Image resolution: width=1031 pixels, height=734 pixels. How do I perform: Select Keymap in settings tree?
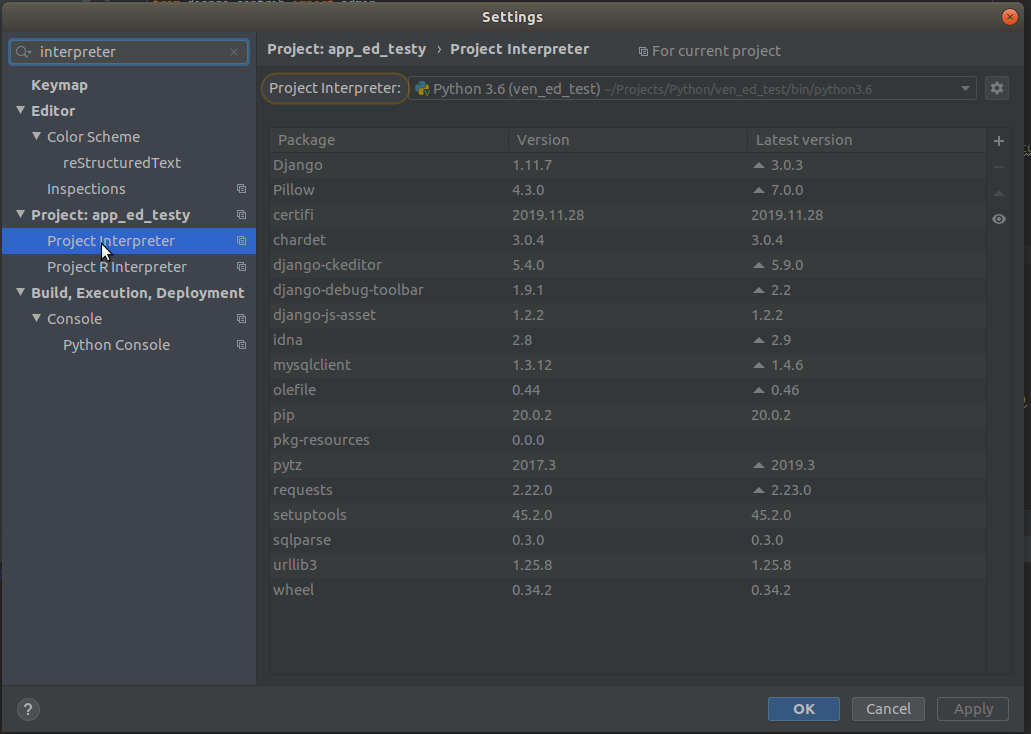coord(59,85)
